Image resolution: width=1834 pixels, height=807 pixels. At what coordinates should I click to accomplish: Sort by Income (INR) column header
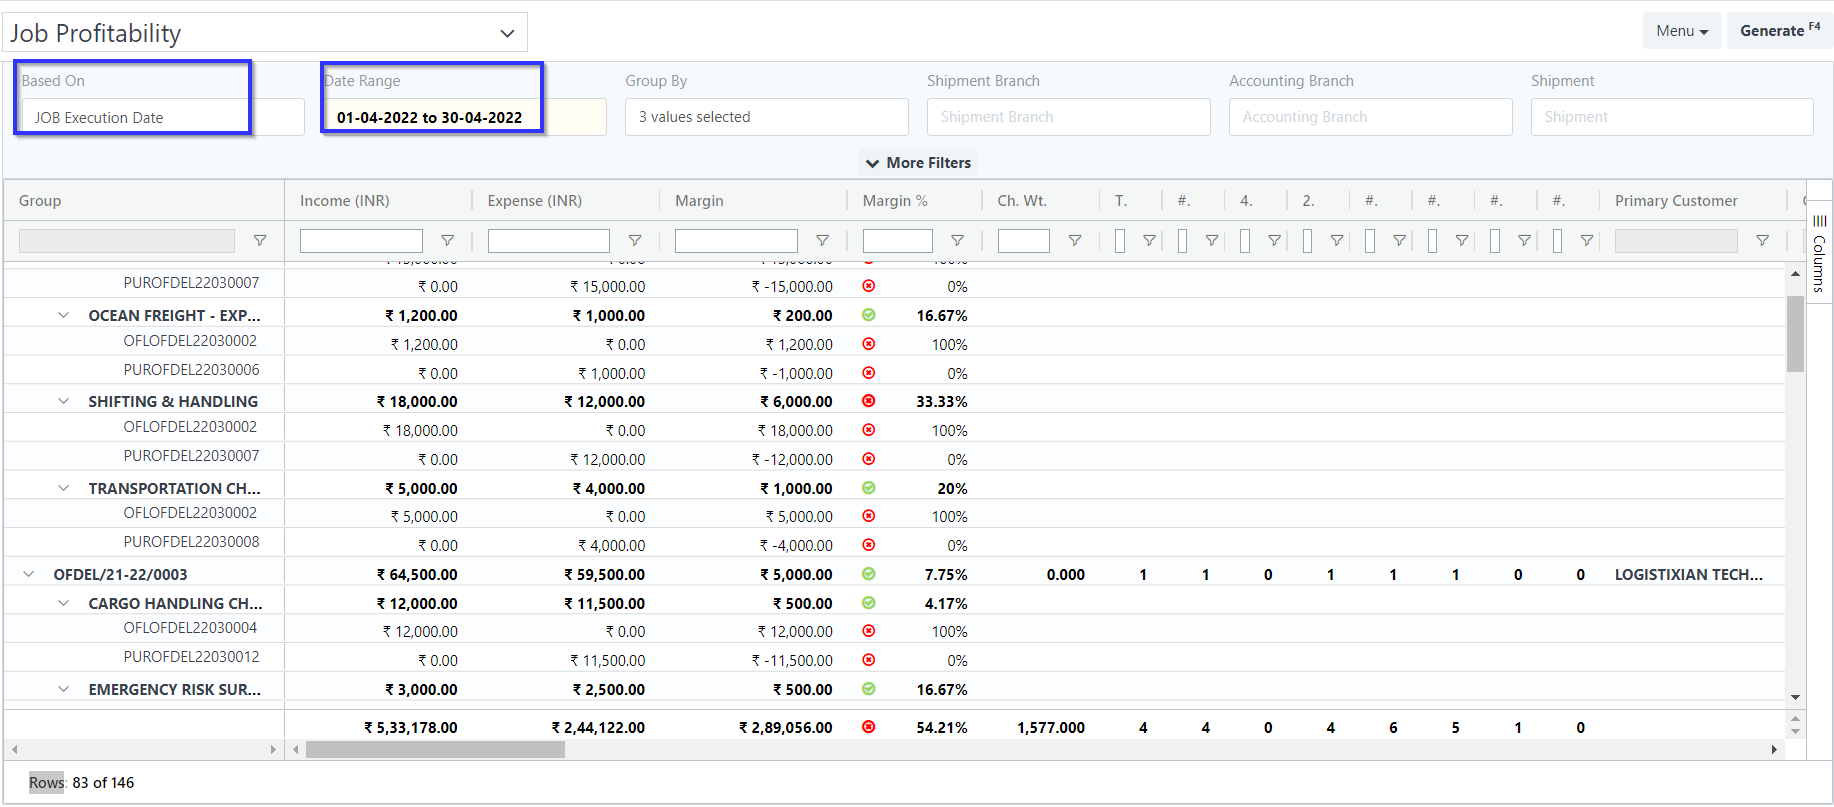click(x=345, y=201)
